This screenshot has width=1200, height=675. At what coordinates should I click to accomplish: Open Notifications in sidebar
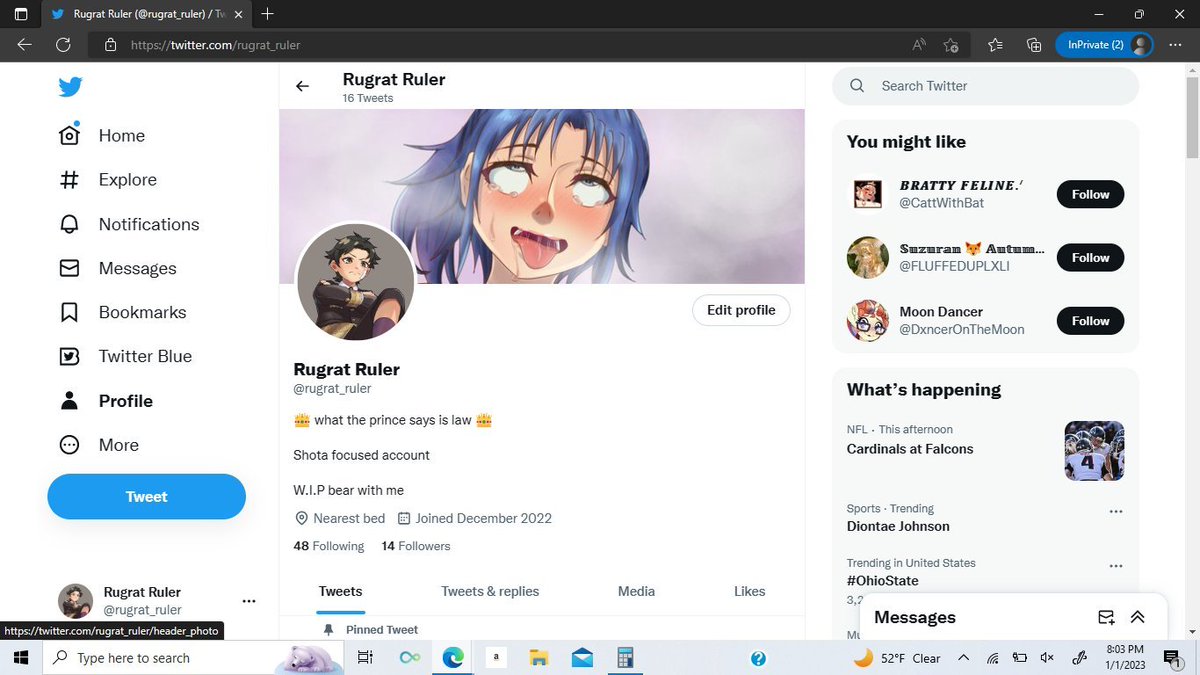[129, 224]
